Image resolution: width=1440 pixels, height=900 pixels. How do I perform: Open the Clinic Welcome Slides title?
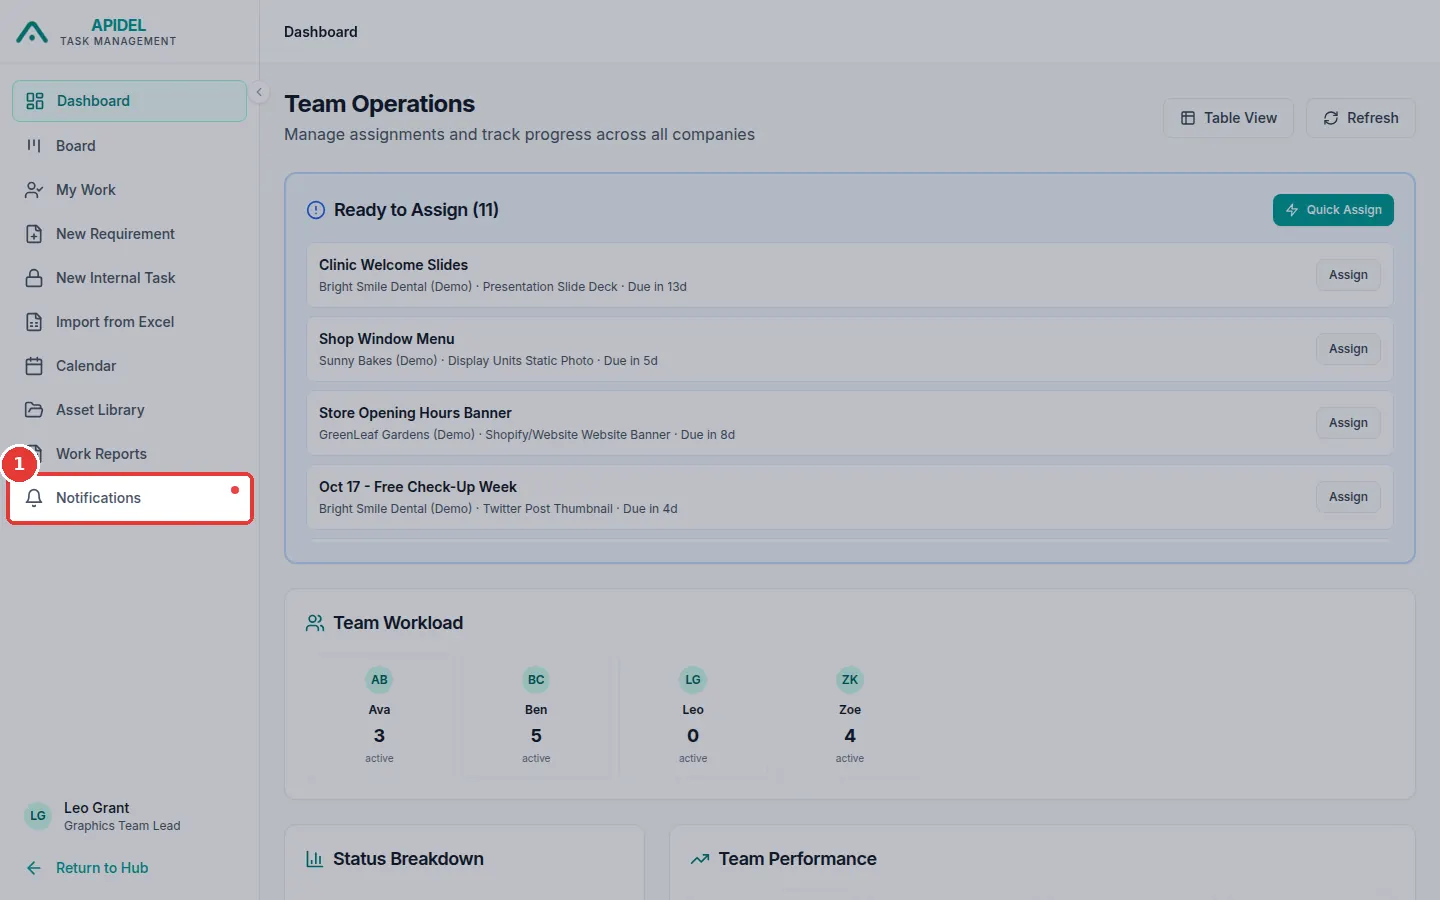point(393,265)
